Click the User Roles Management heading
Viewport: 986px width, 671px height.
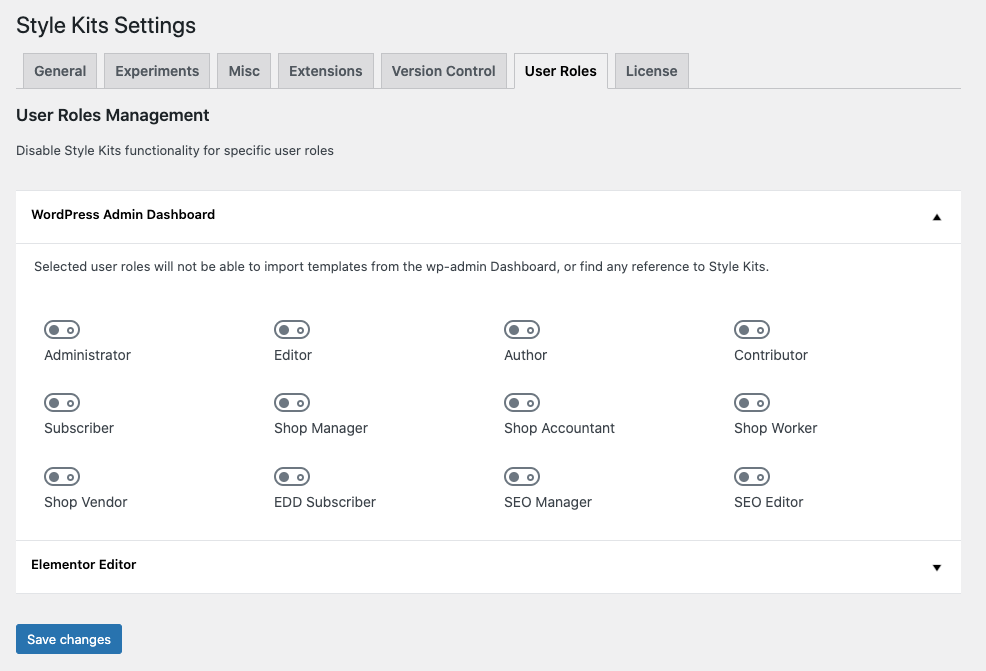(x=113, y=115)
